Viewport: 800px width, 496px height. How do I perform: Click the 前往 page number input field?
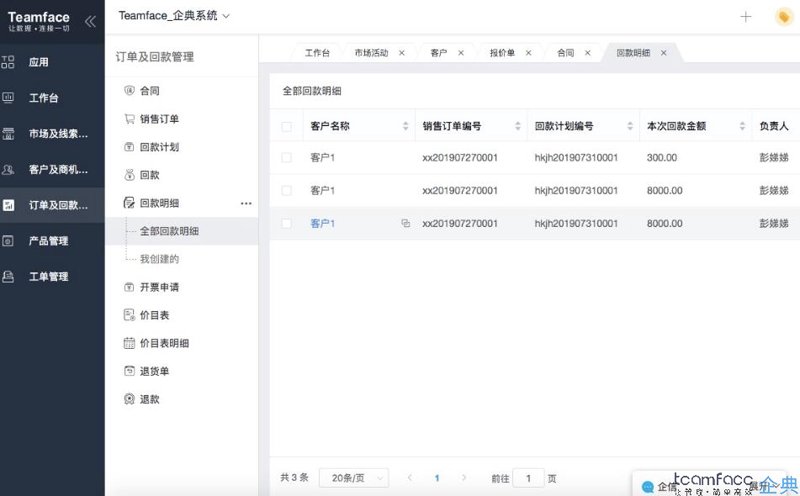528,478
